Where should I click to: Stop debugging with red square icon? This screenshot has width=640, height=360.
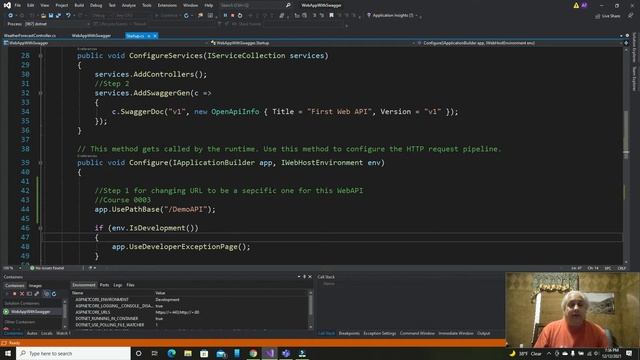pyautogui.click(x=233, y=16)
